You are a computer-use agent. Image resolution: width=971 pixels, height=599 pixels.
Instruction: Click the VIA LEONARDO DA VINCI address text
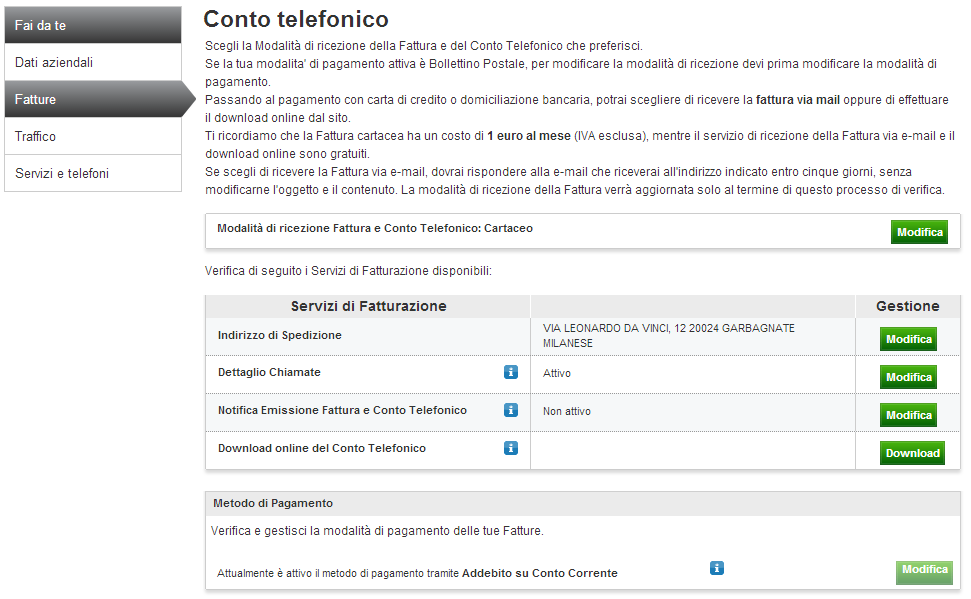[669, 336]
